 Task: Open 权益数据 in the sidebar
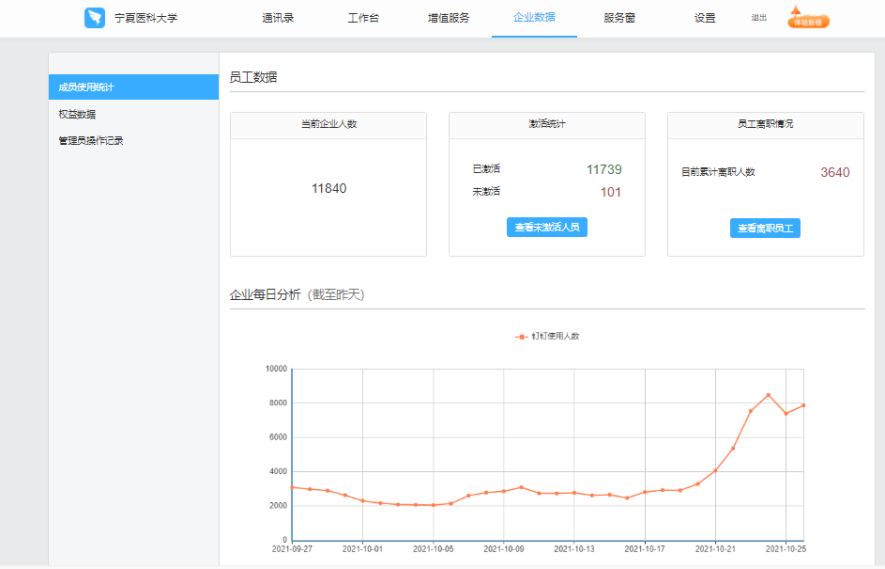(77, 114)
